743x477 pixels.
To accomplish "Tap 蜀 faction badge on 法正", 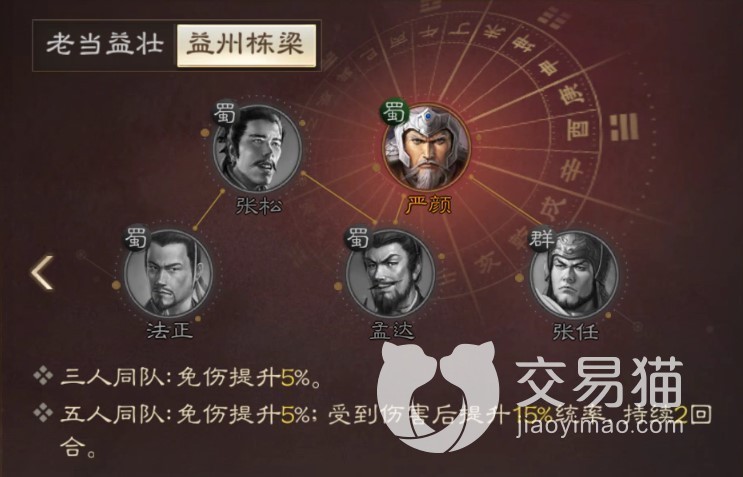I will pos(136,237).
